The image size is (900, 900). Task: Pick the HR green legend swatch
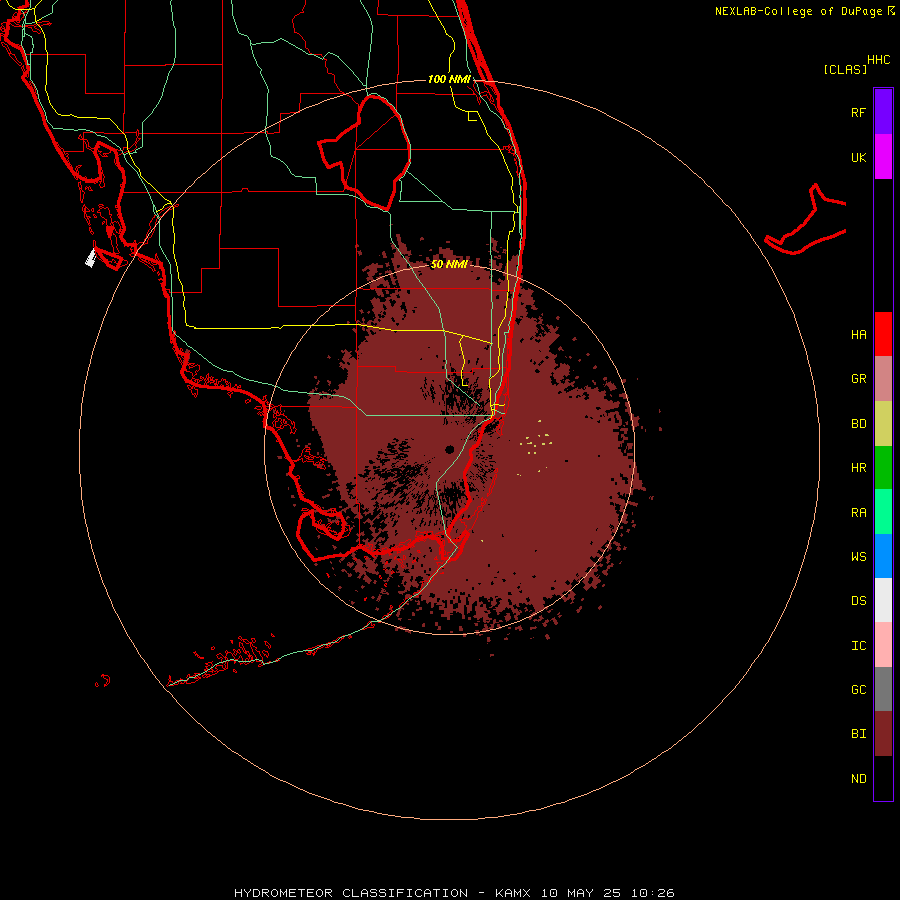[883, 468]
